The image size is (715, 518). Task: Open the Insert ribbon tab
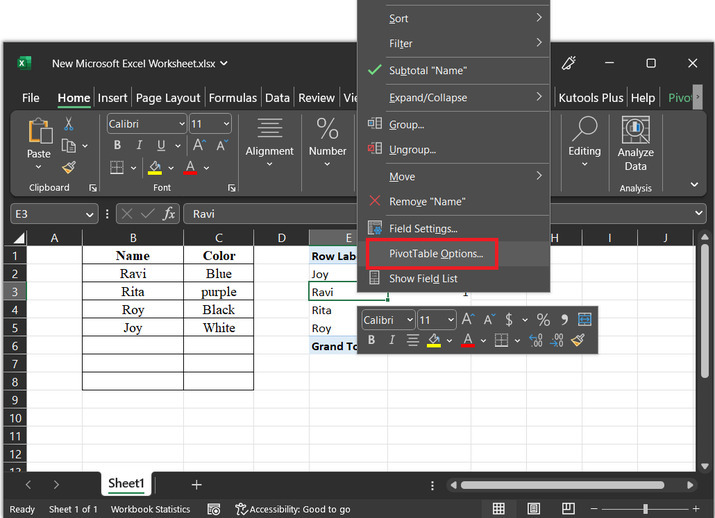(x=112, y=98)
